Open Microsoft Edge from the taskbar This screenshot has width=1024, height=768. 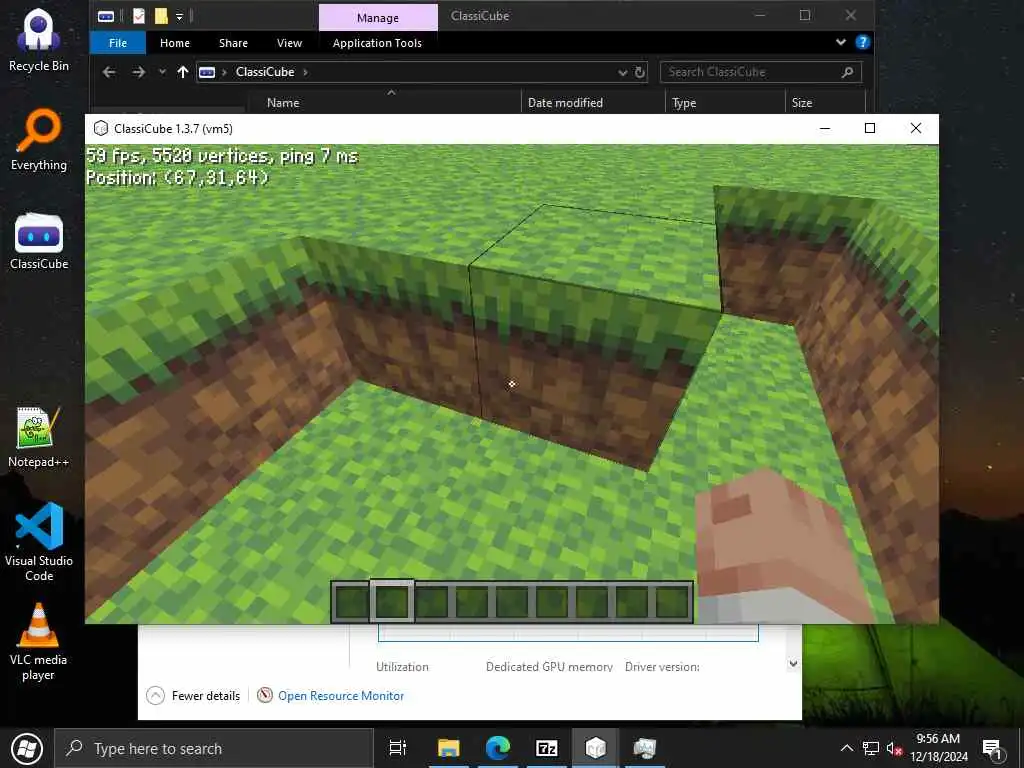tap(498, 748)
